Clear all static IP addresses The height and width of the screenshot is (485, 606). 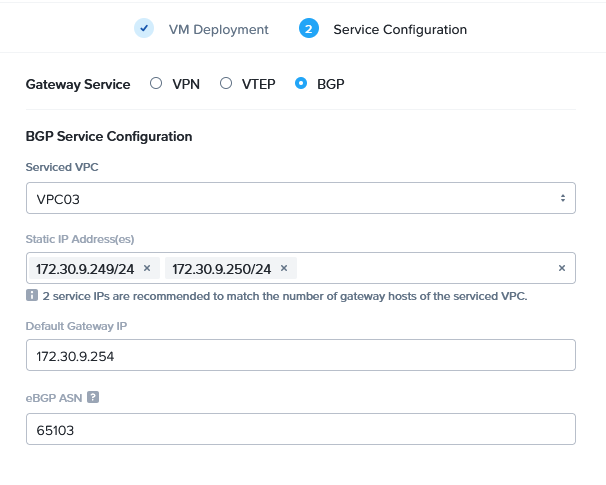[x=561, y=268]
